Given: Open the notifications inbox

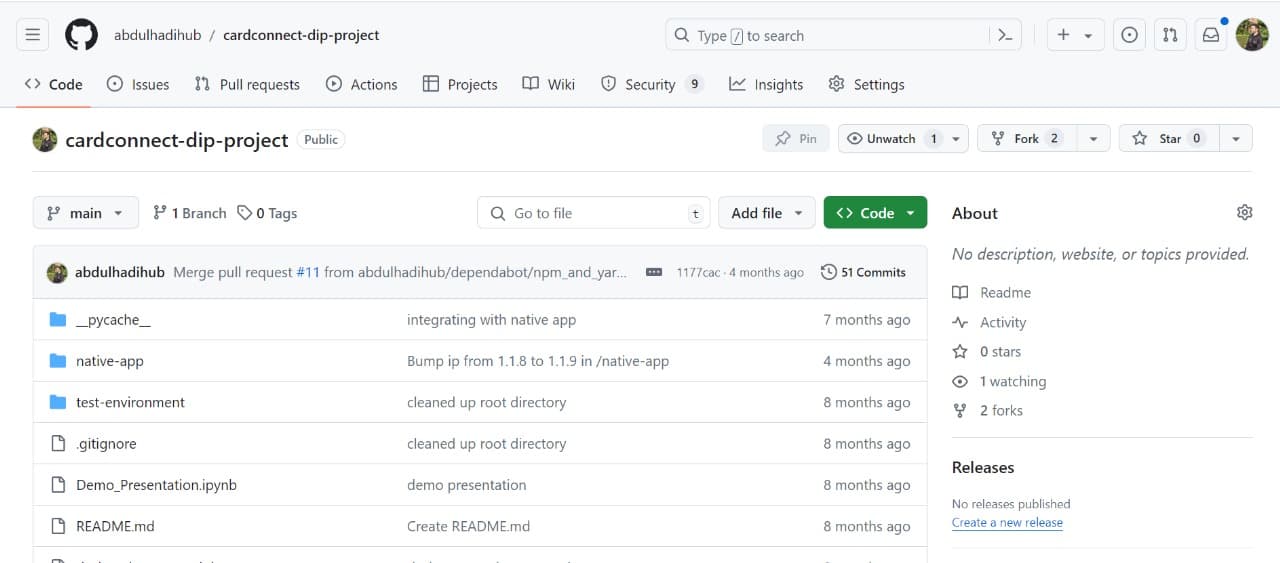Looking at the screenshot, I should [1211, 35].
